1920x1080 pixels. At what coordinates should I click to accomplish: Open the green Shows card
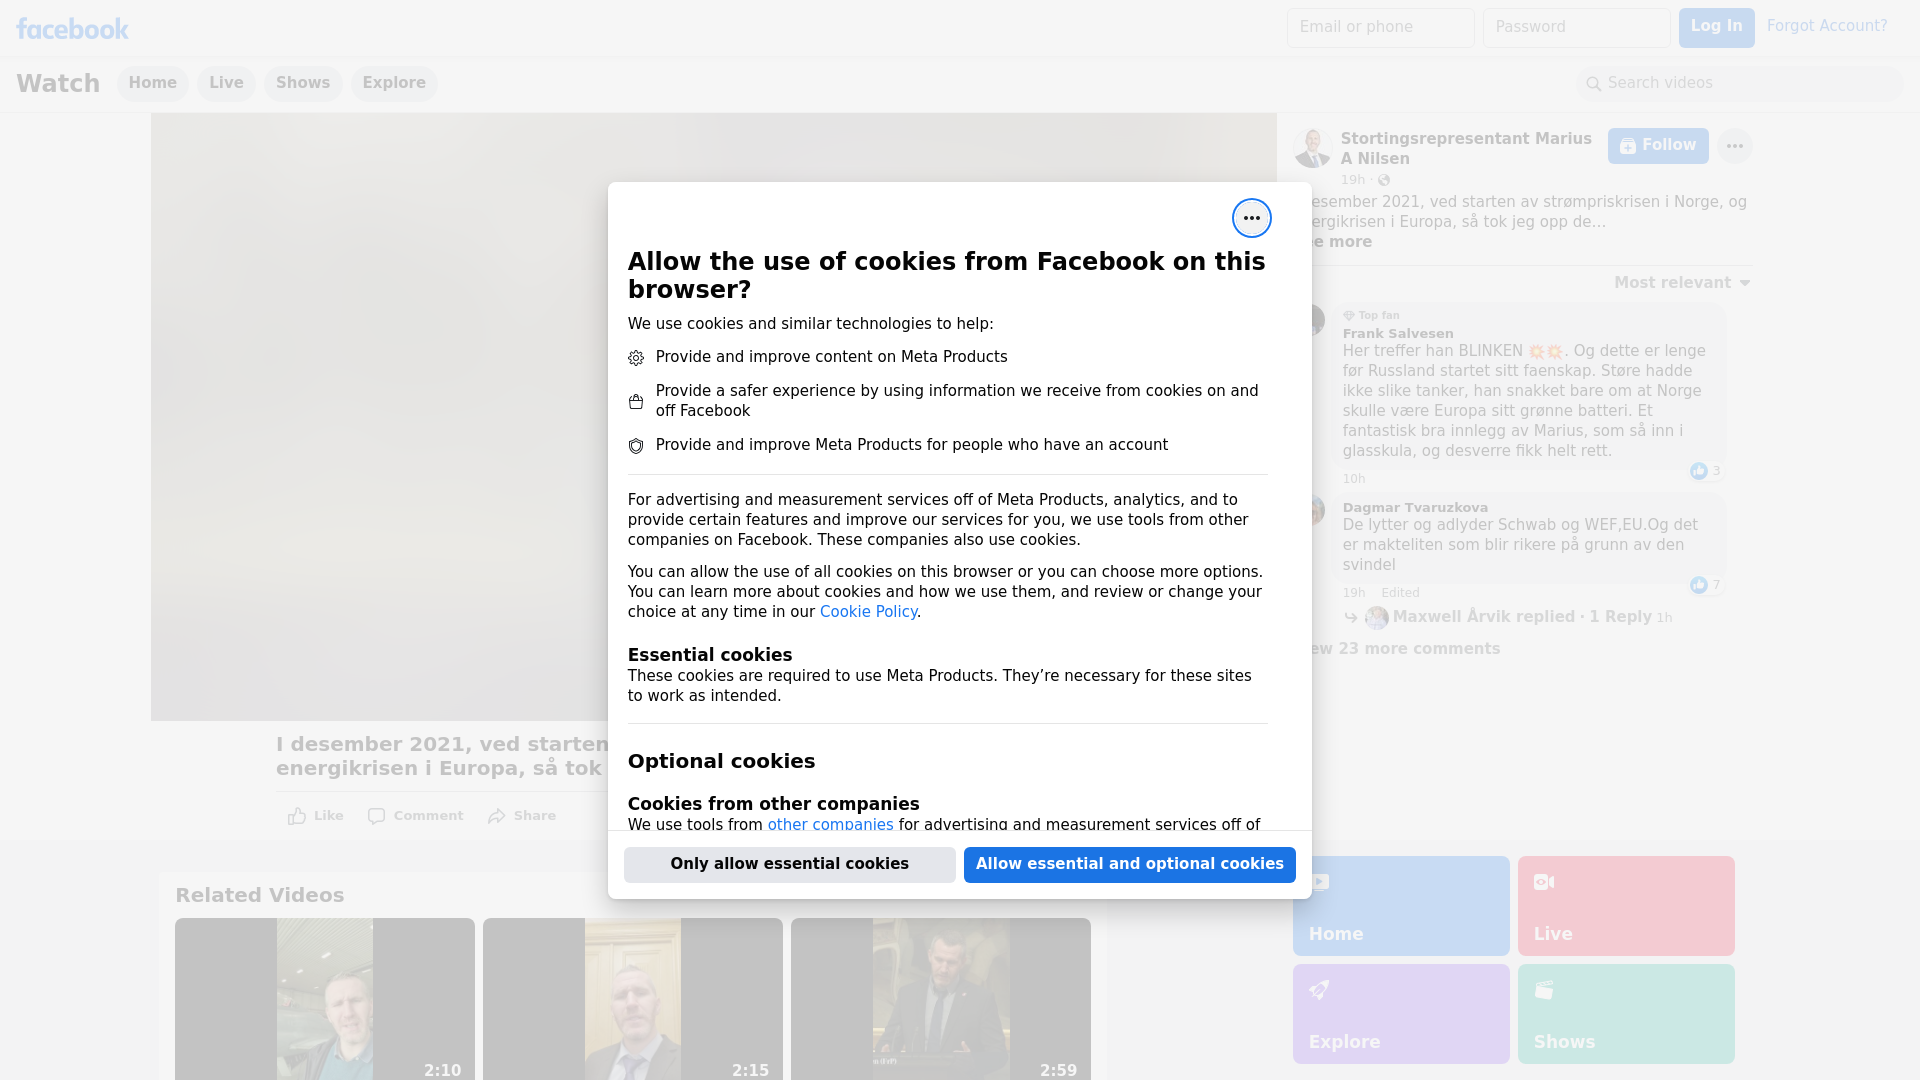[1626, 1014]
